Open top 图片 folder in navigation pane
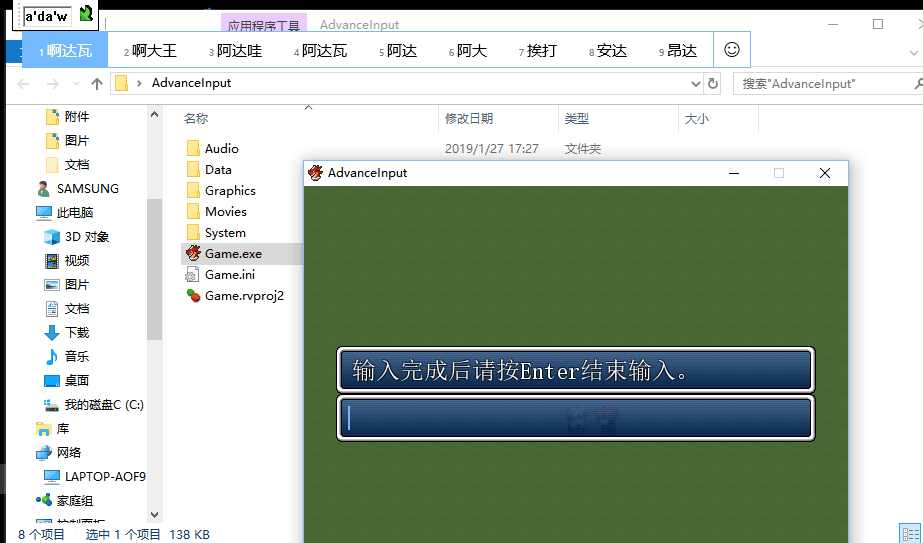This screenshot has height=543, width=923. [x=77, y=141]
